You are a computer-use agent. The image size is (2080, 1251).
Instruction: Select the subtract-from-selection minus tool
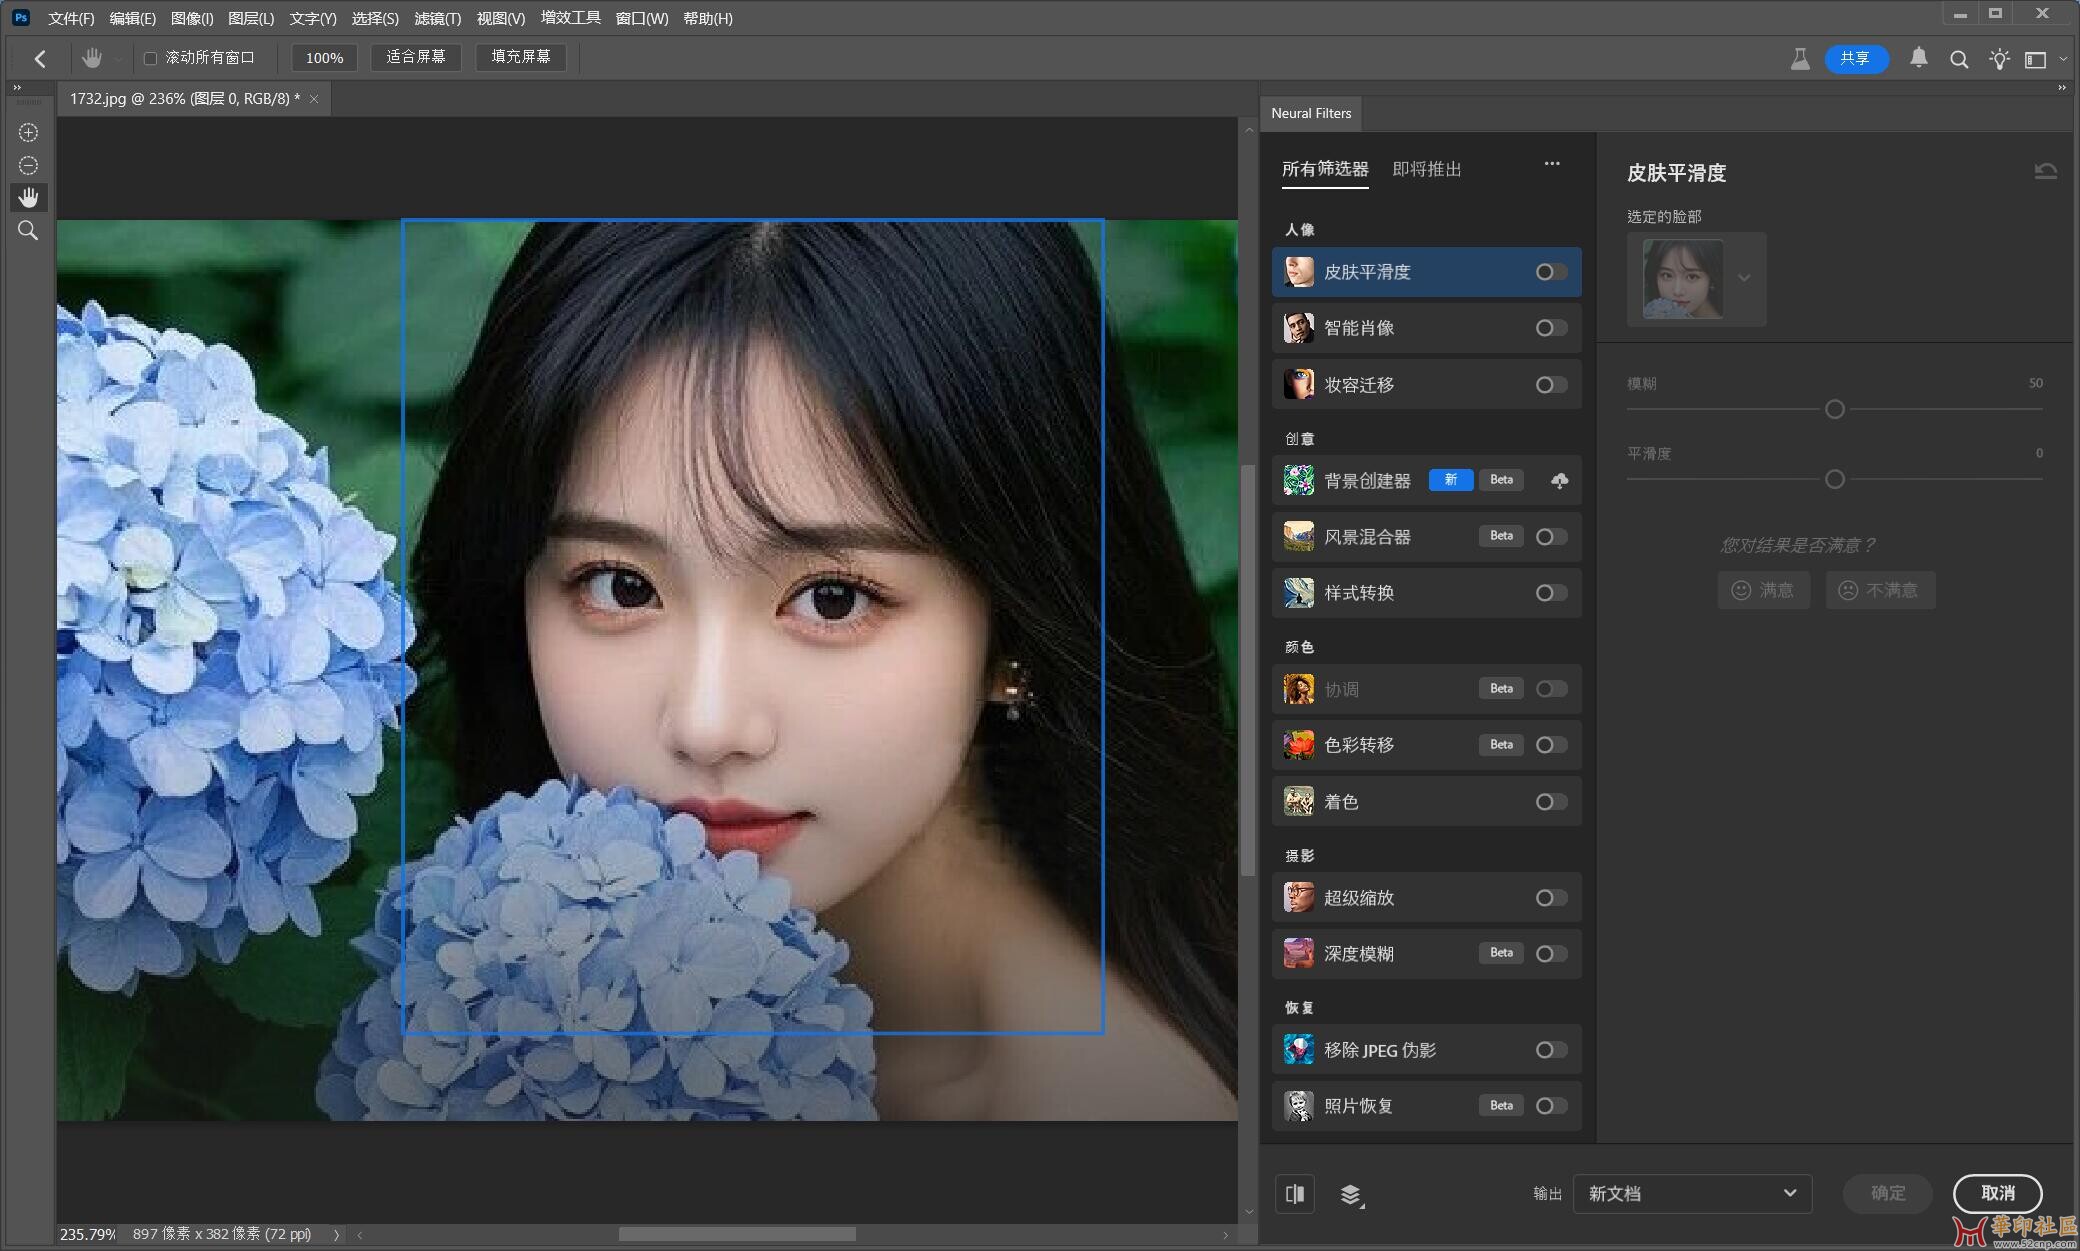(28, 166)
